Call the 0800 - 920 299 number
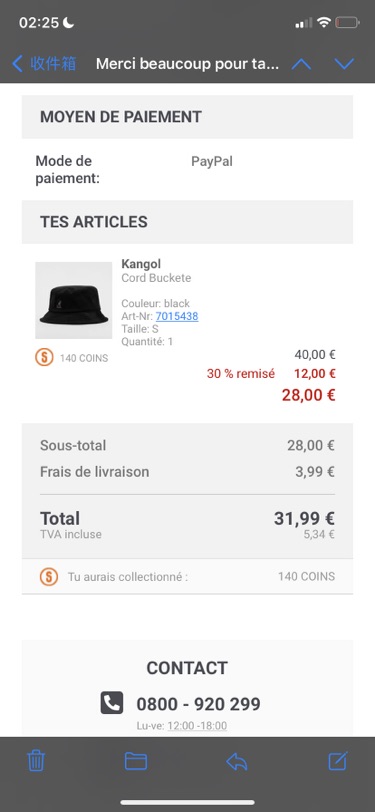This screenshot has width=375, height=812. point(198,704)
